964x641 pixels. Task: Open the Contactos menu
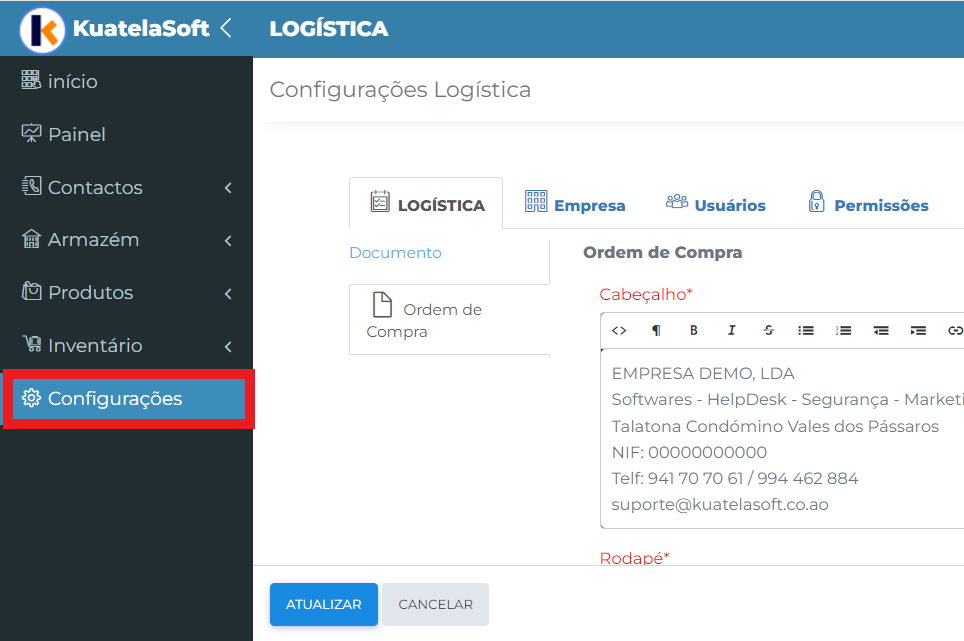[126, 187]
